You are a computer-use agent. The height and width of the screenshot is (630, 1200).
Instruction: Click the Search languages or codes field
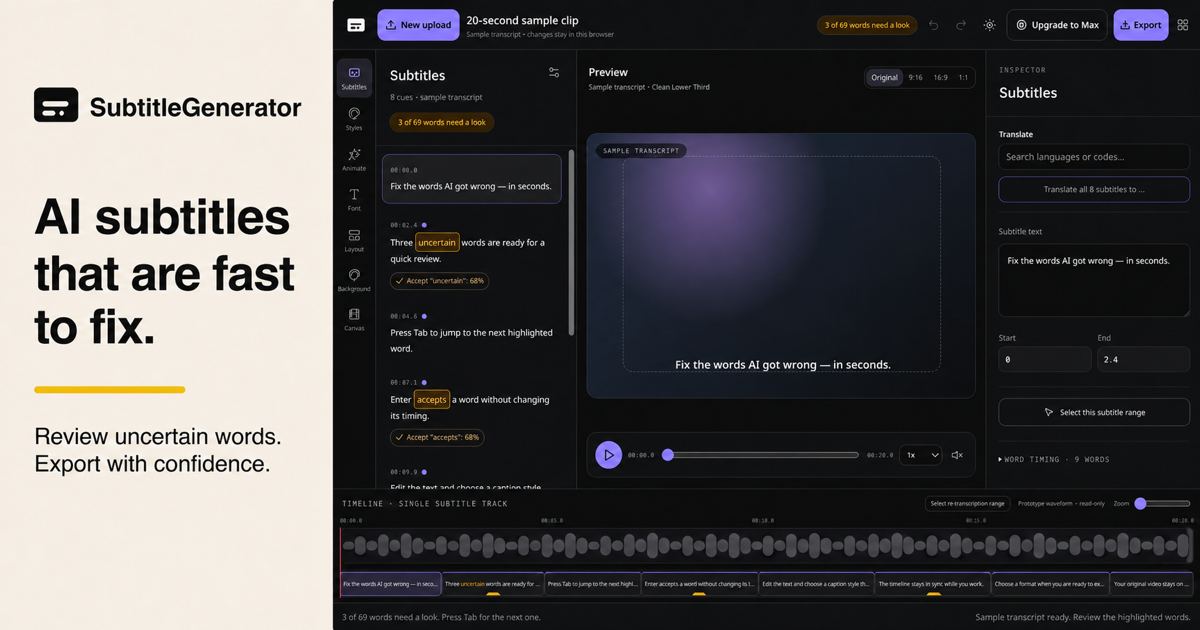point(1094,157)
